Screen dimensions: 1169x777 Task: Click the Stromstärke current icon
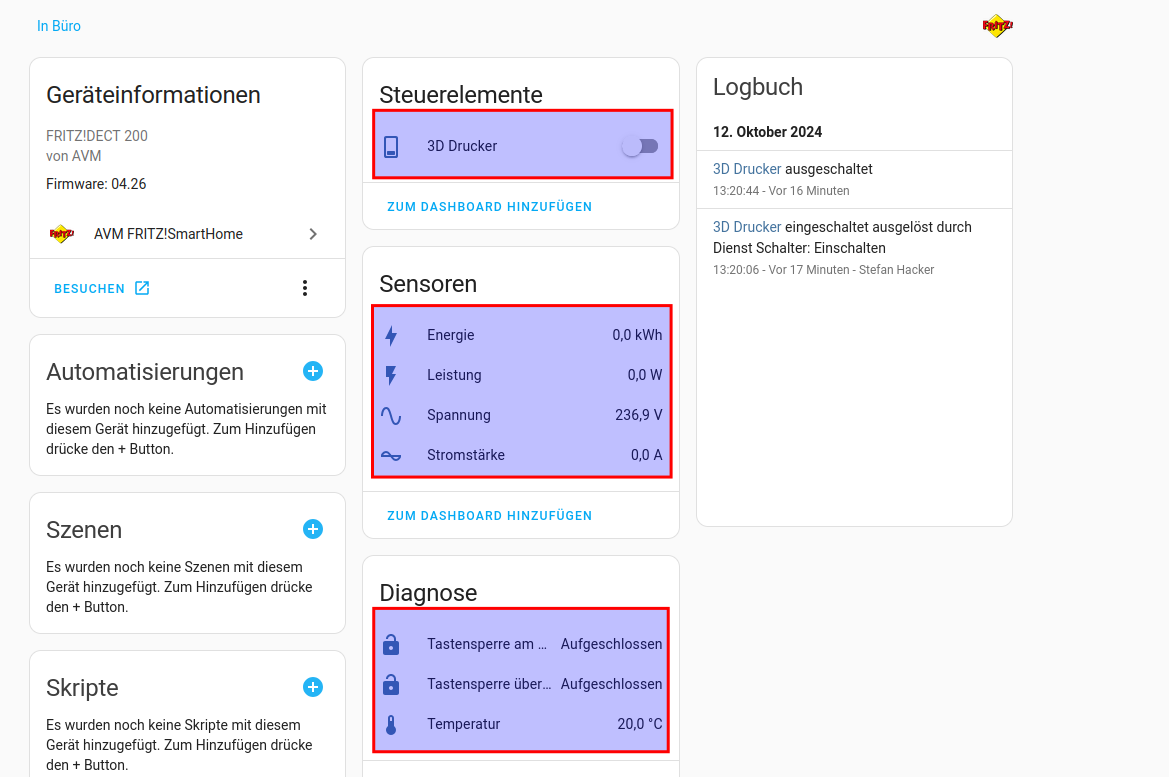[391, 456]
